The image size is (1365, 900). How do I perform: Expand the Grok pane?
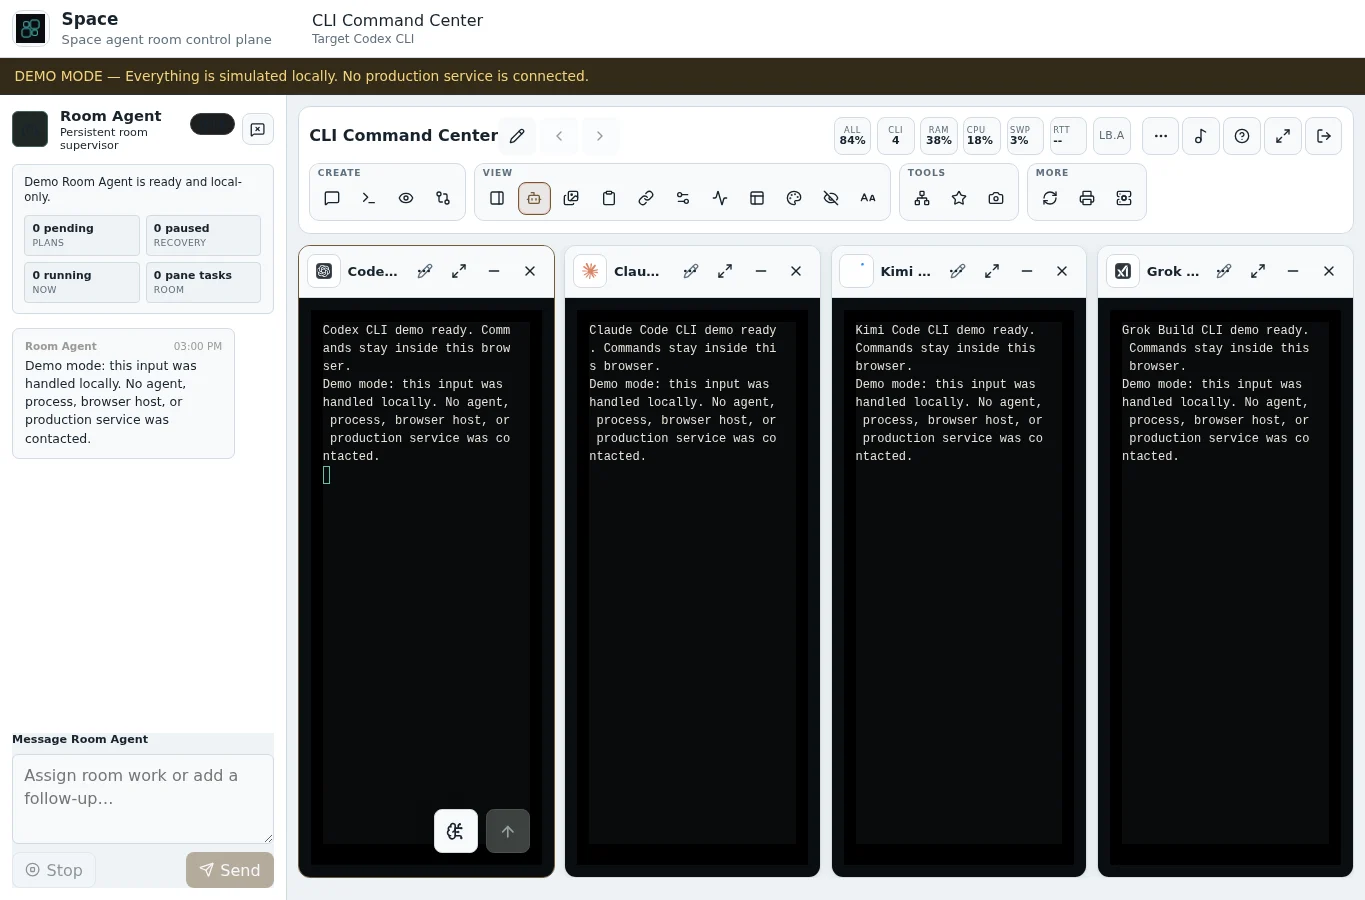tap(1258, 271)
